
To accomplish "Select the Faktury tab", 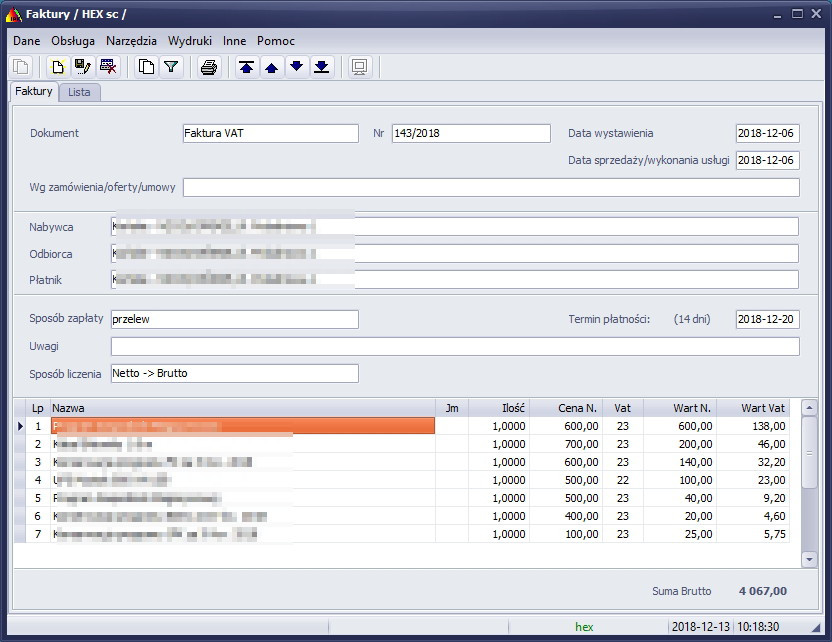I will click(x=34, y=91).
